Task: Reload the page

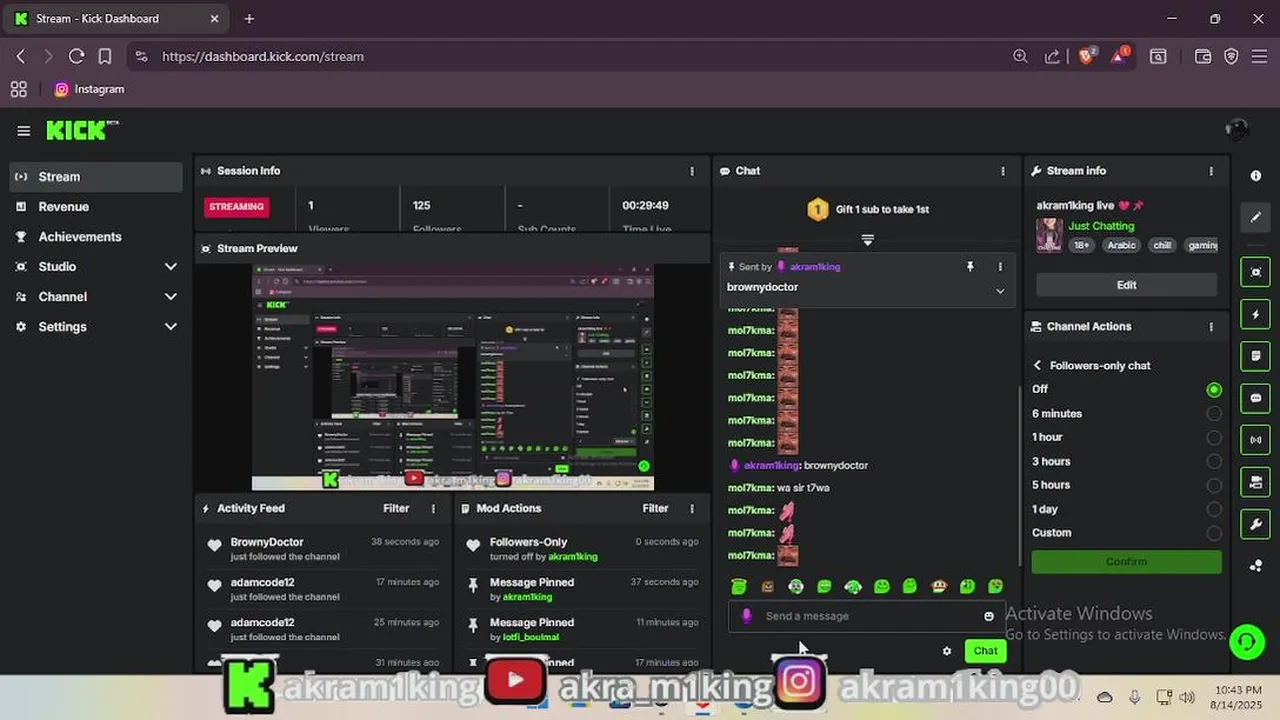Action: (x=76, y=57)
